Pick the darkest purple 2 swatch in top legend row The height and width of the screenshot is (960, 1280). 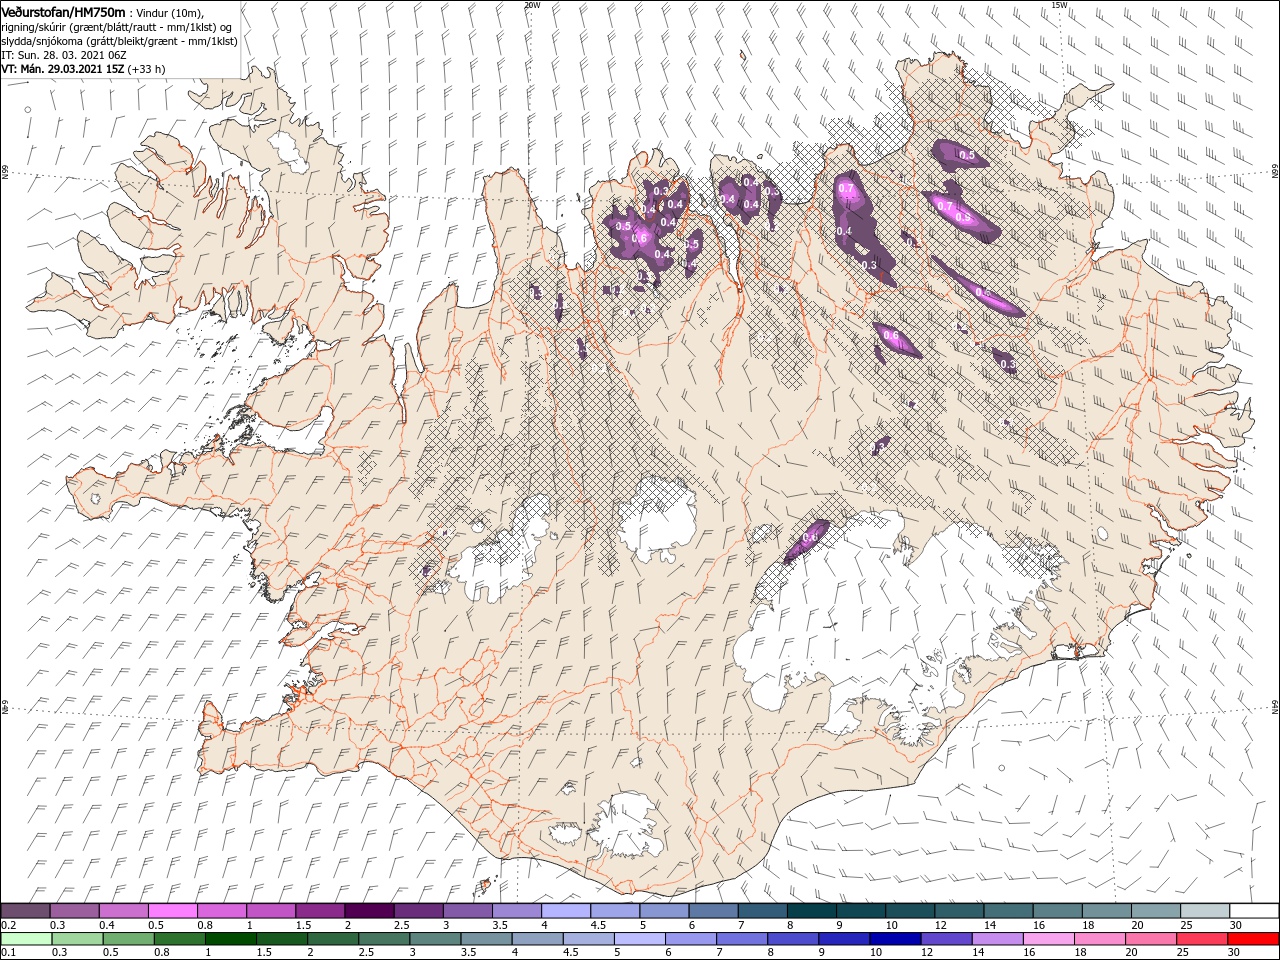click(x=369, y=911)
